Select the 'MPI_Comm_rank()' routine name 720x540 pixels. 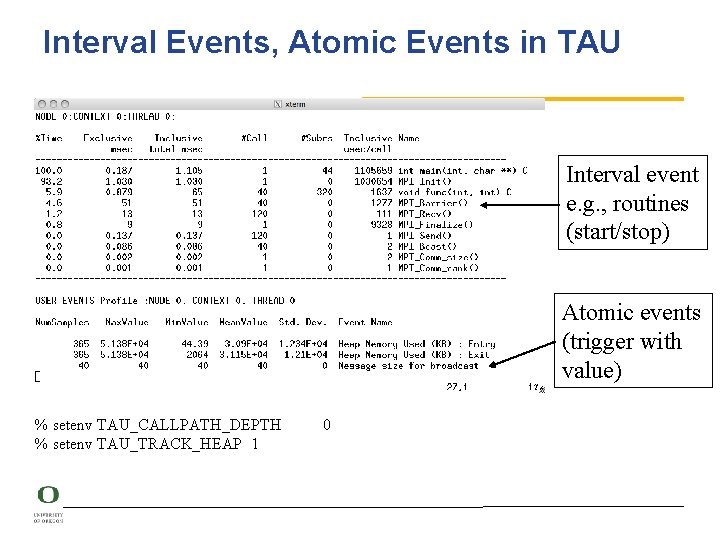(438, 268)
